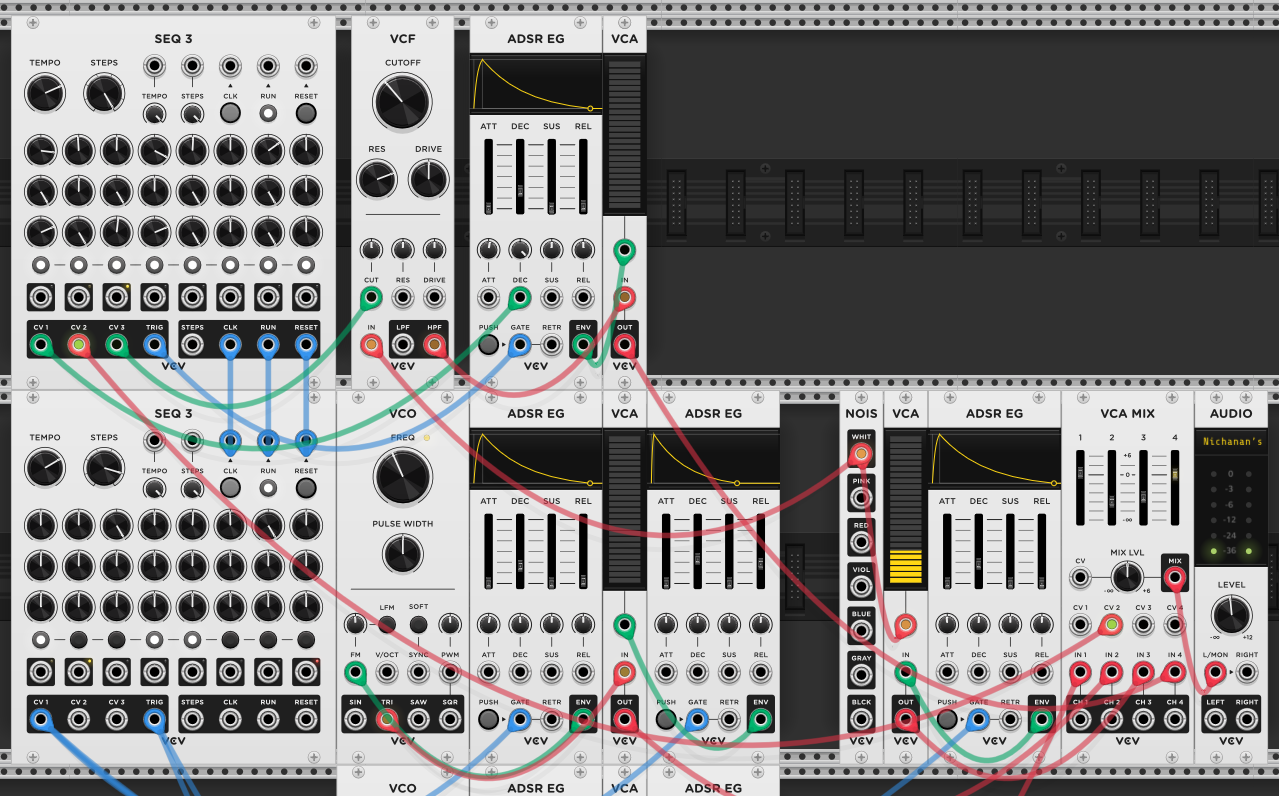Click the VCO PWM input jack

pyautogui.click(x=451, y=672)
